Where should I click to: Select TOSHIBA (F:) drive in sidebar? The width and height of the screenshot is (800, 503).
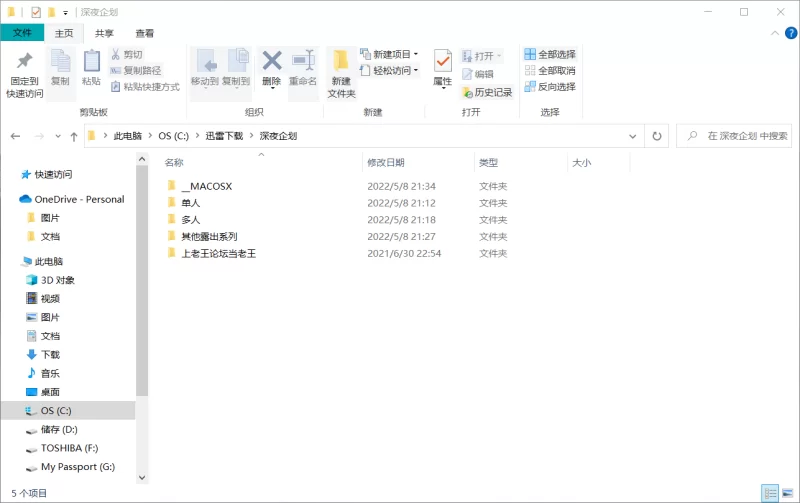[69, 448]
